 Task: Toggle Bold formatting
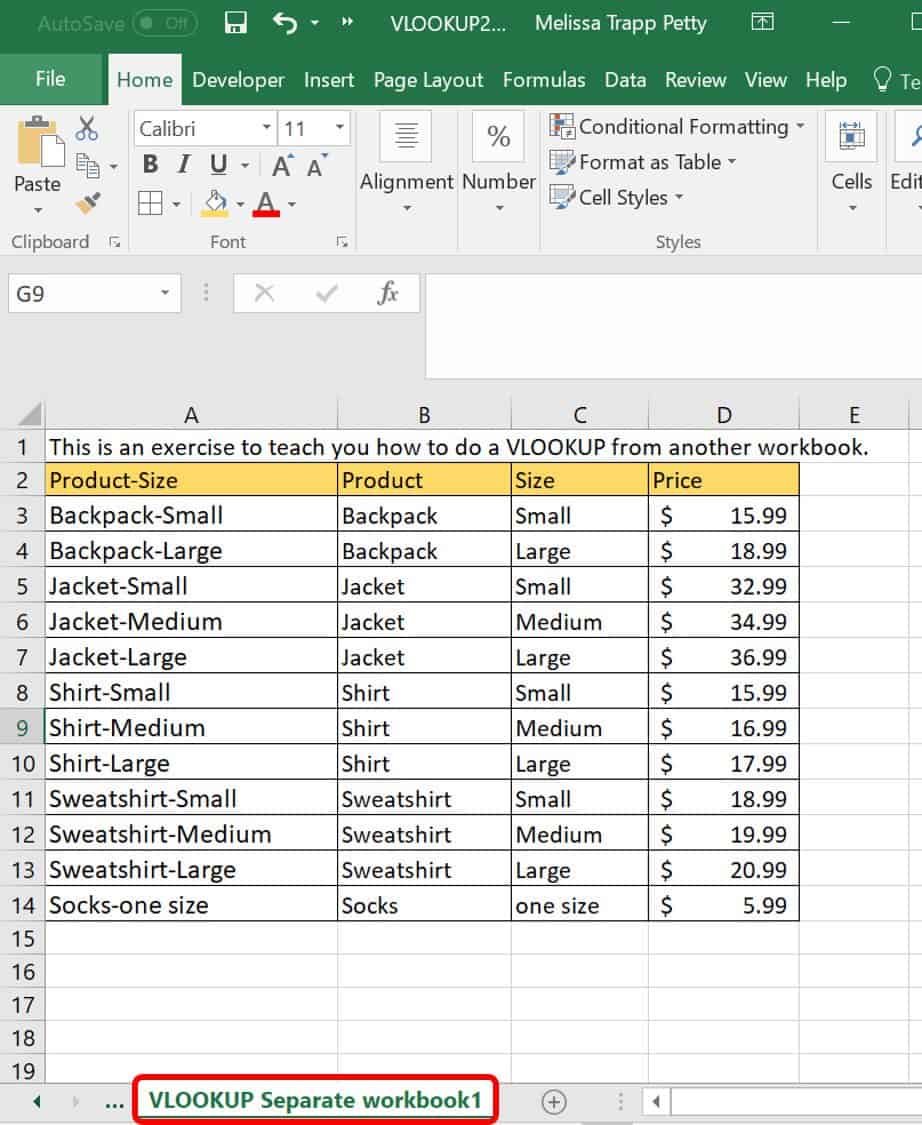150,165
